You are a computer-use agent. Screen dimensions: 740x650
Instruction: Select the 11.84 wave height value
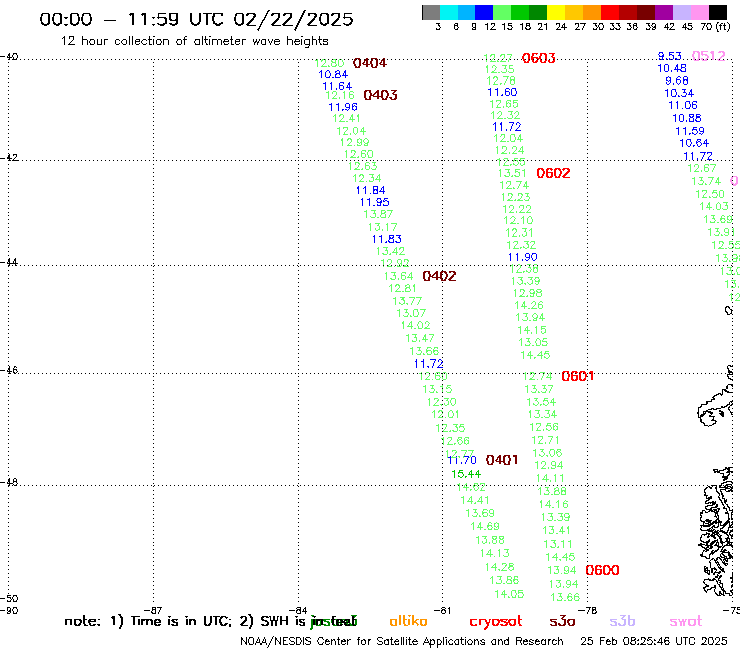[370, 190]
